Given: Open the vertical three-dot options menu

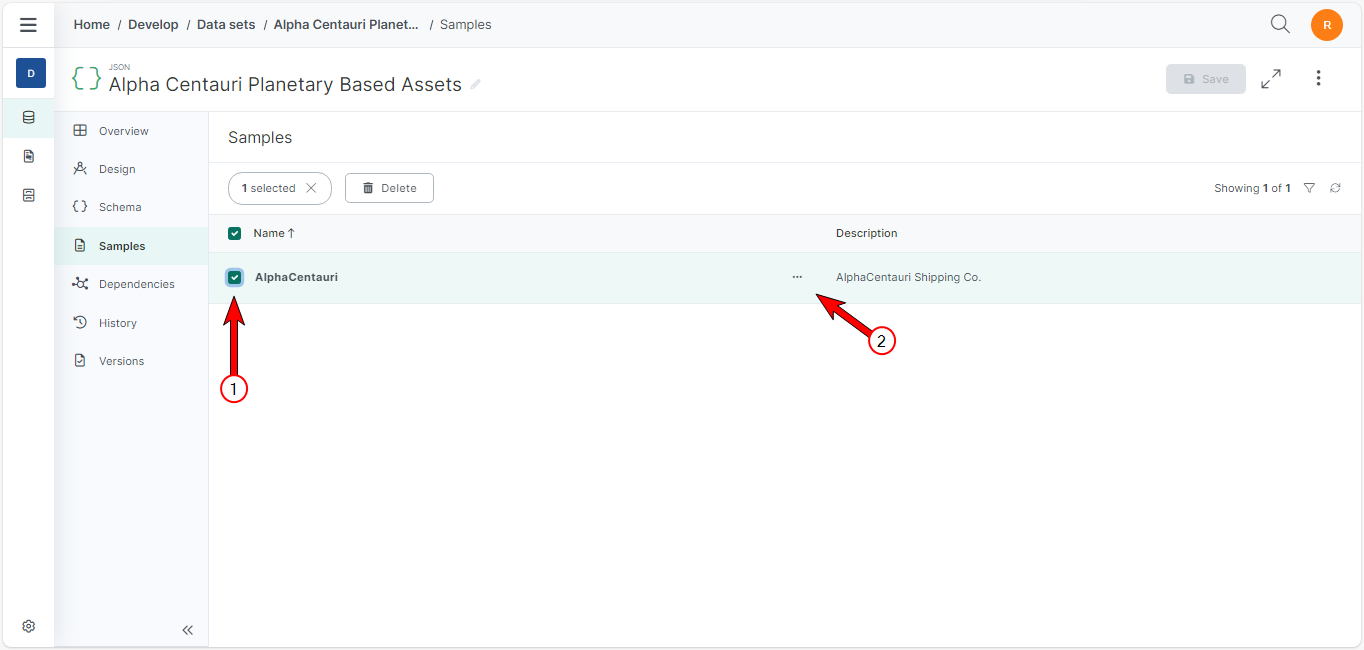Looking at the screenshot, I should pyautogui.click(x=1319, y=78).
